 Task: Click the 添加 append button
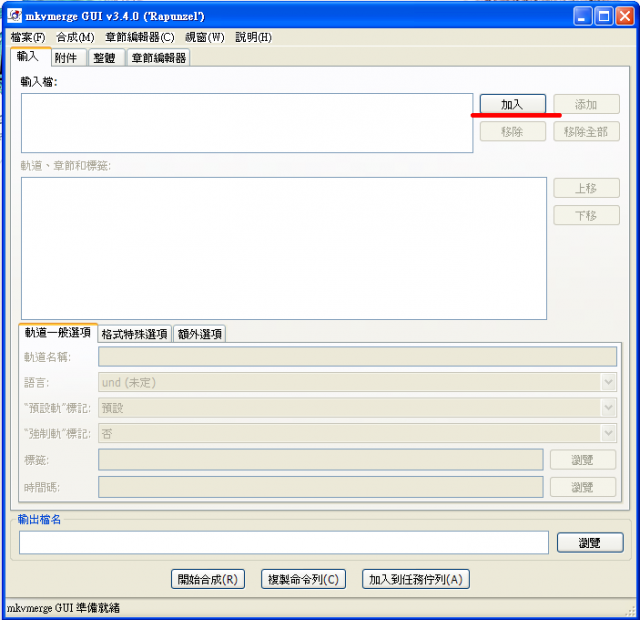click(x=586, y=104)
